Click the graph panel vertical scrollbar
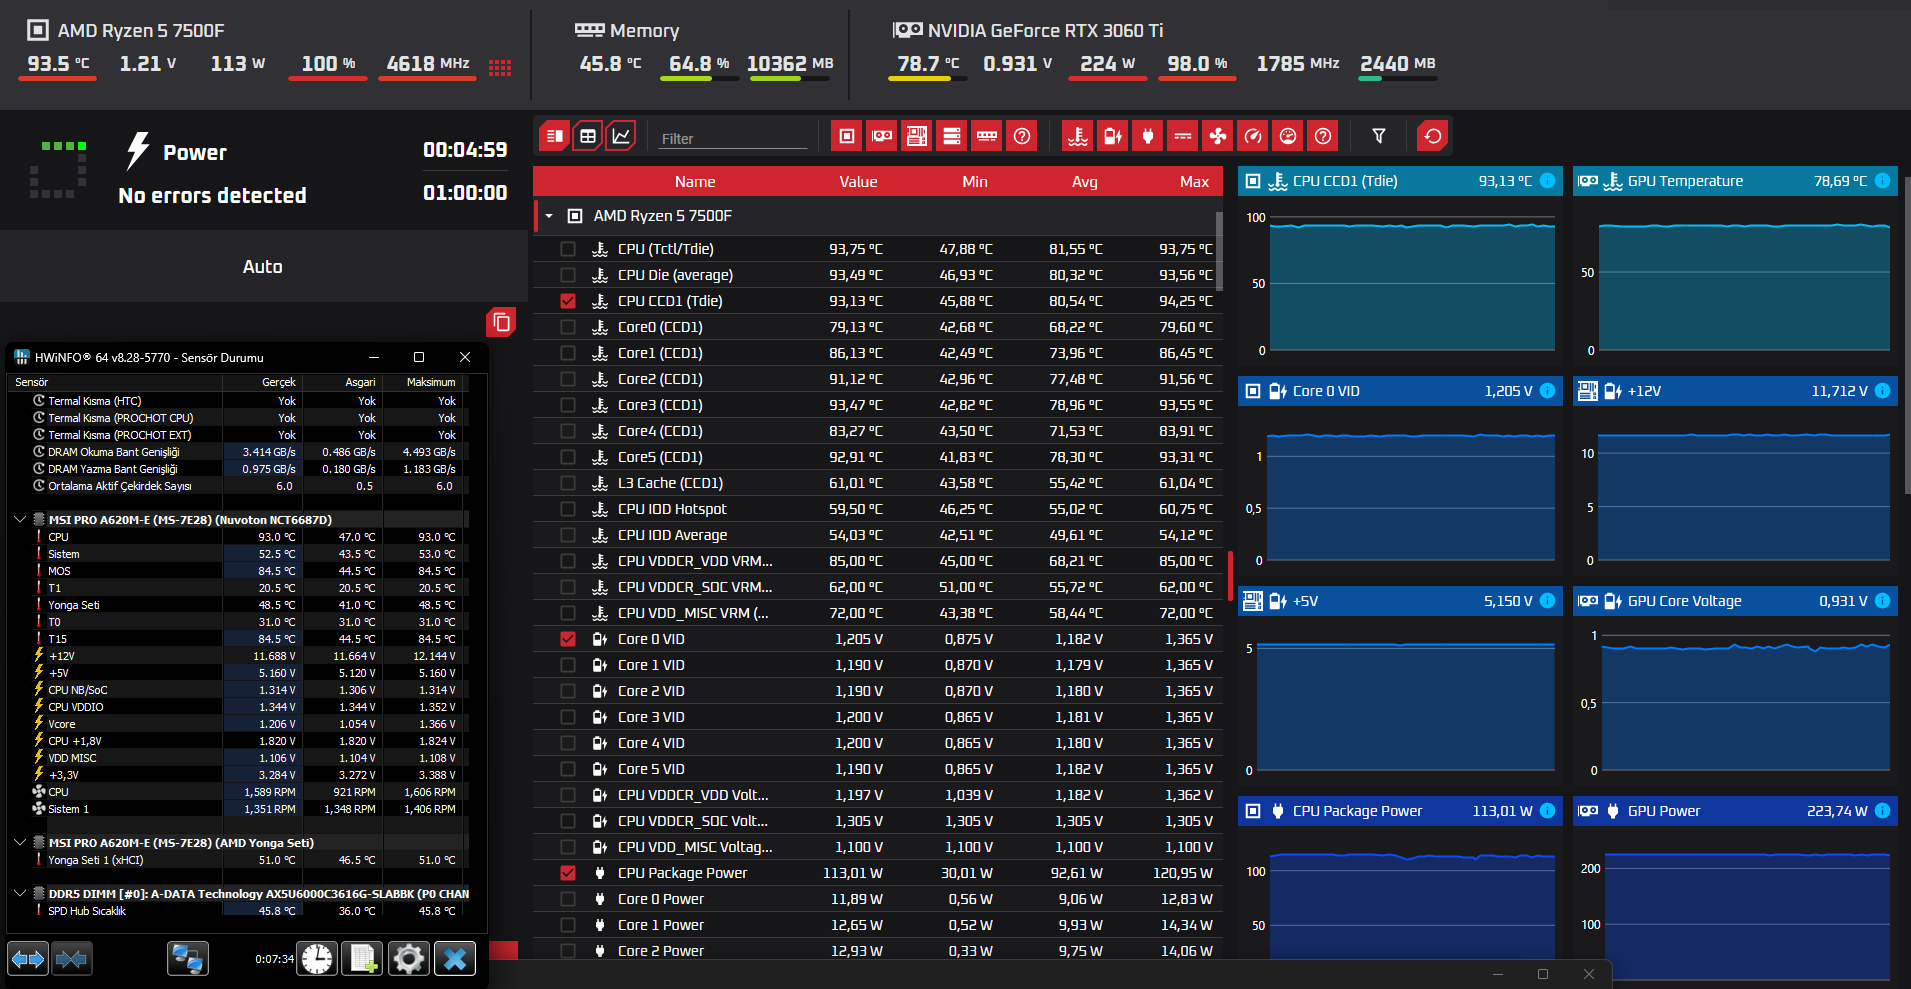This screenshot has height=989, width=1911. tap(1906, 334)
